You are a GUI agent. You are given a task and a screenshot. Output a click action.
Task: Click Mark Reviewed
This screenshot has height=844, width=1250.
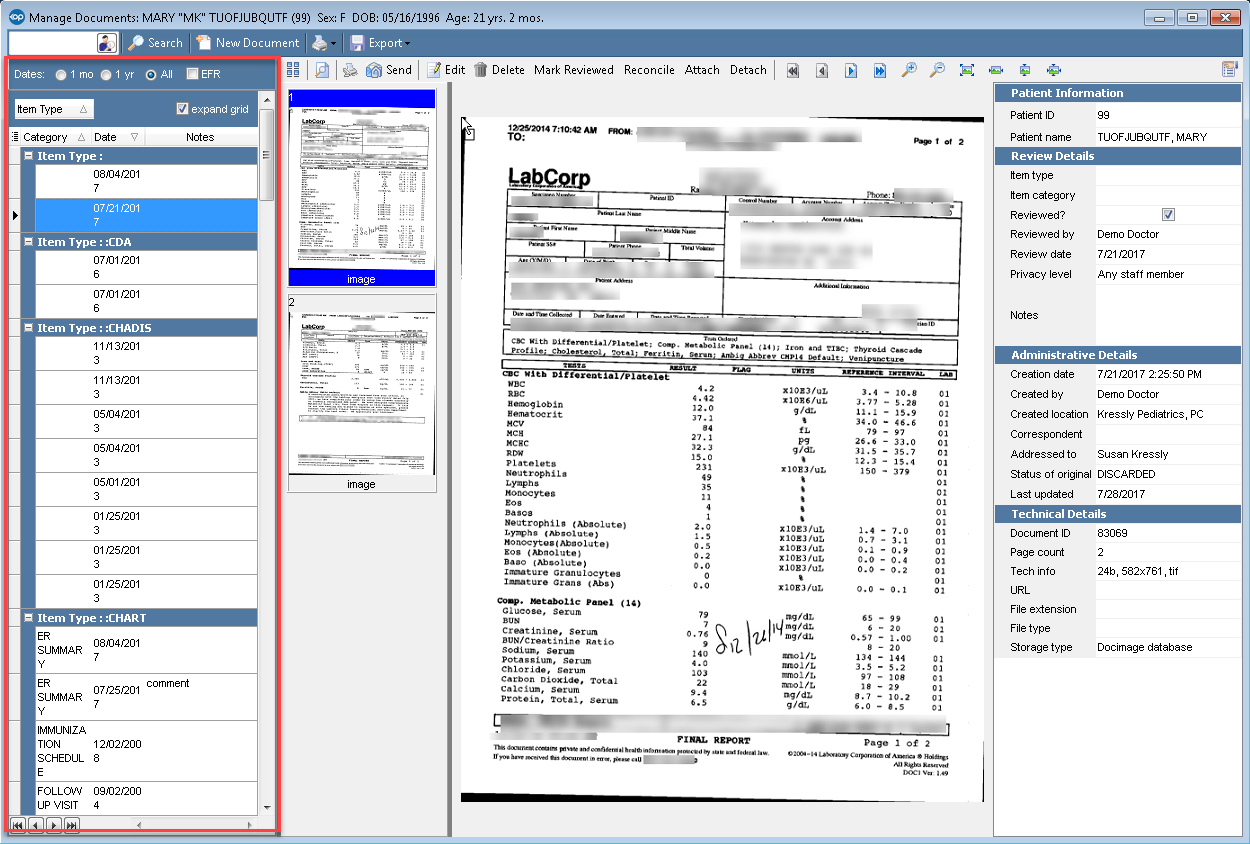[574, 70]
